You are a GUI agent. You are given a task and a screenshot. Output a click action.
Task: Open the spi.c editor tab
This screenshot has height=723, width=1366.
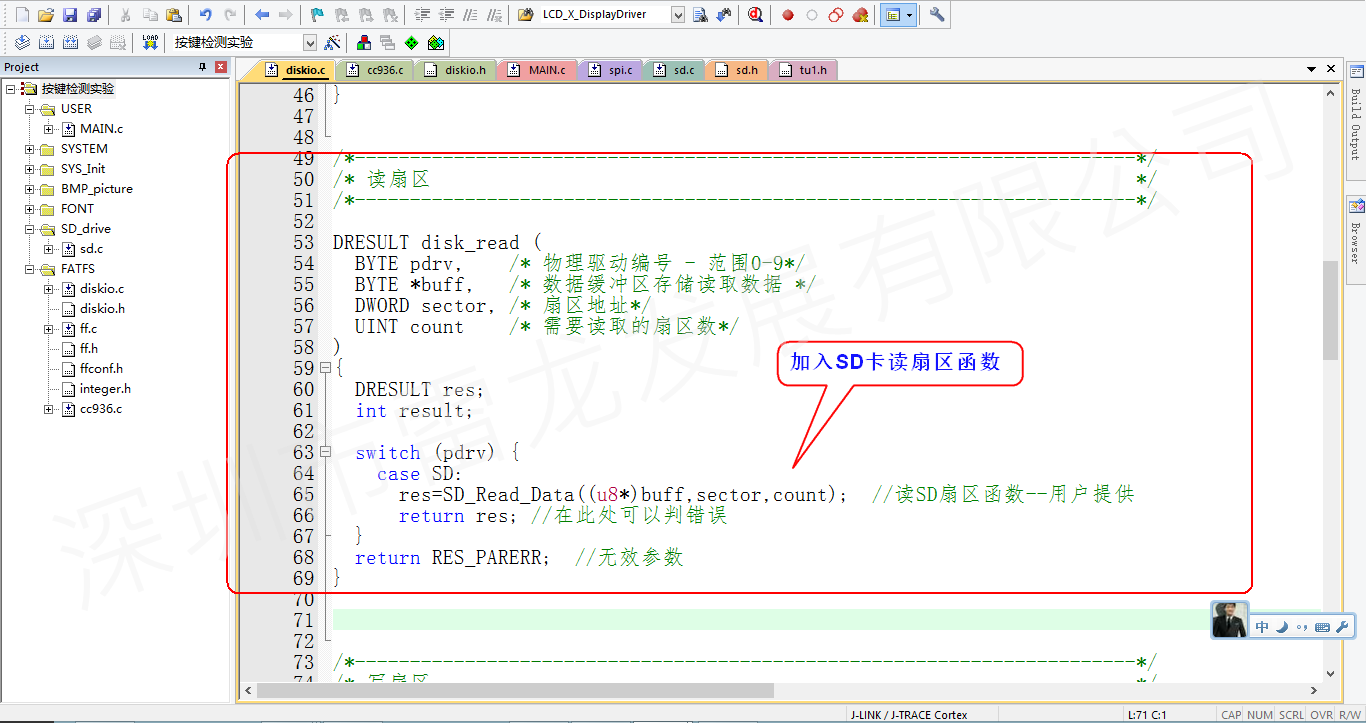tap(611, 70)
